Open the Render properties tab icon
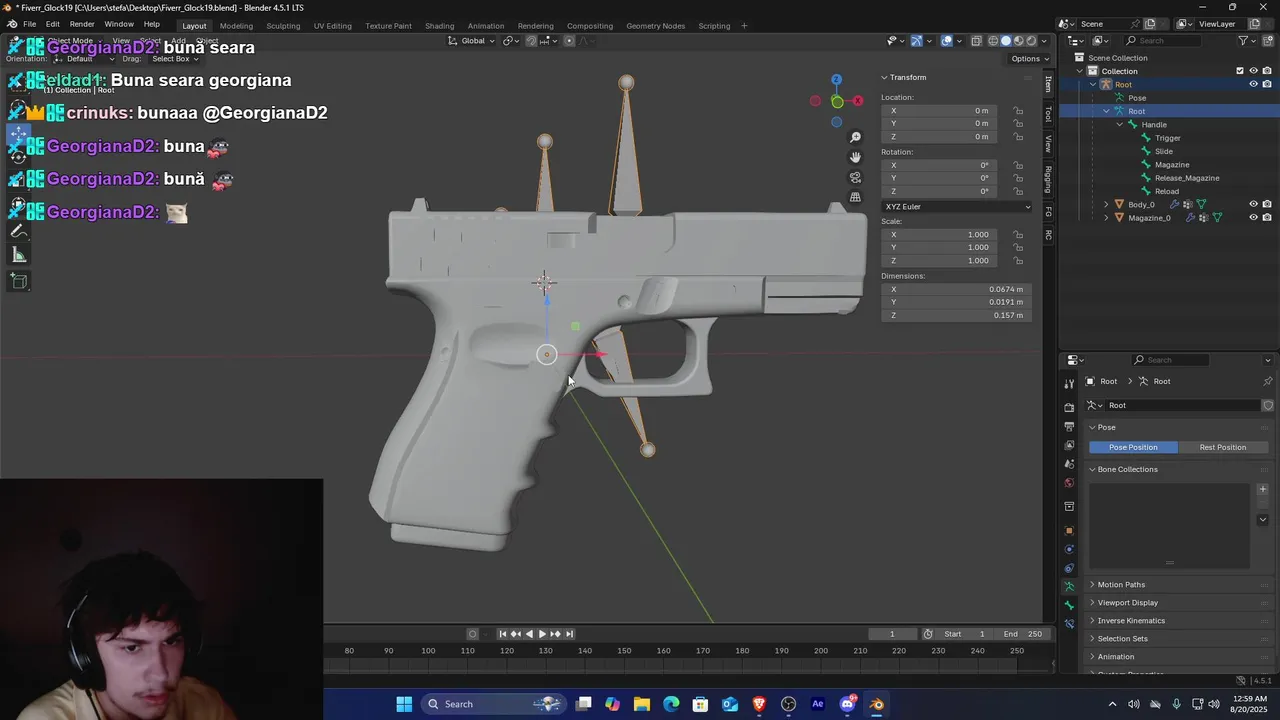This screenshot has height=720, width=1280. (1069, 407)
